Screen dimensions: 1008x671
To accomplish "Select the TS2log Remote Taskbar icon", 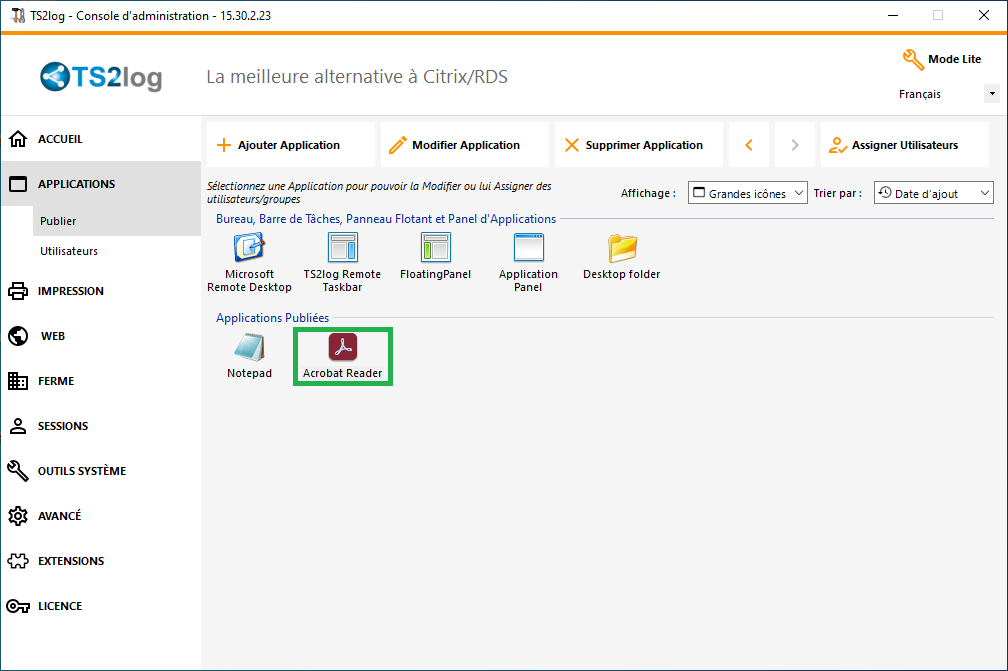I will [x=343, y=247].
